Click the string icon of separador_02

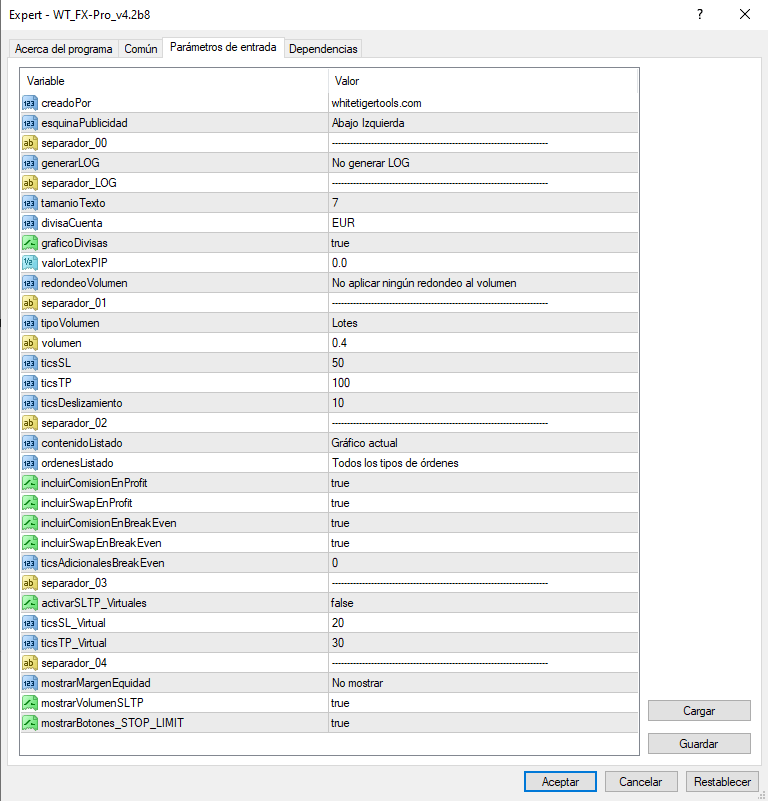30,423
